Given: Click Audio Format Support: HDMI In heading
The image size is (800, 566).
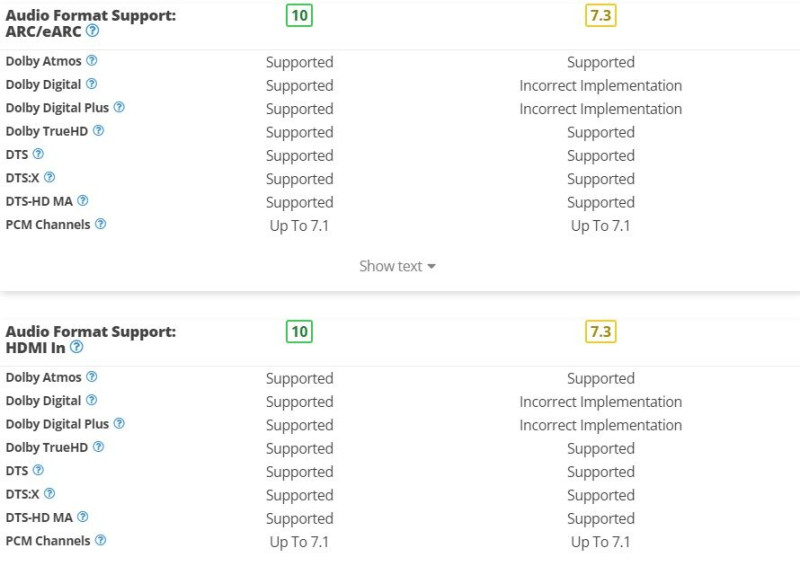Looking at the screenshot, I should coord(90,339).
